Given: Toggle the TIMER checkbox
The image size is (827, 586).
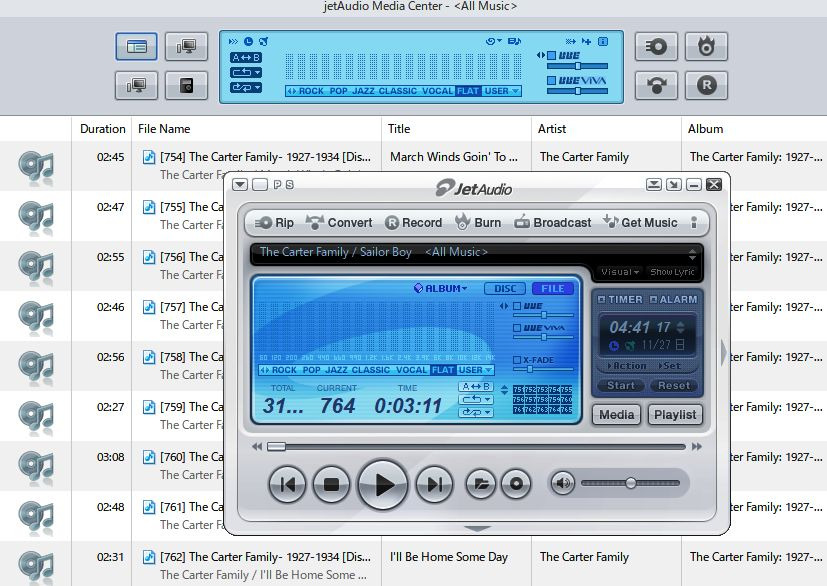Looking at the screenshot, I should point(601,299).
